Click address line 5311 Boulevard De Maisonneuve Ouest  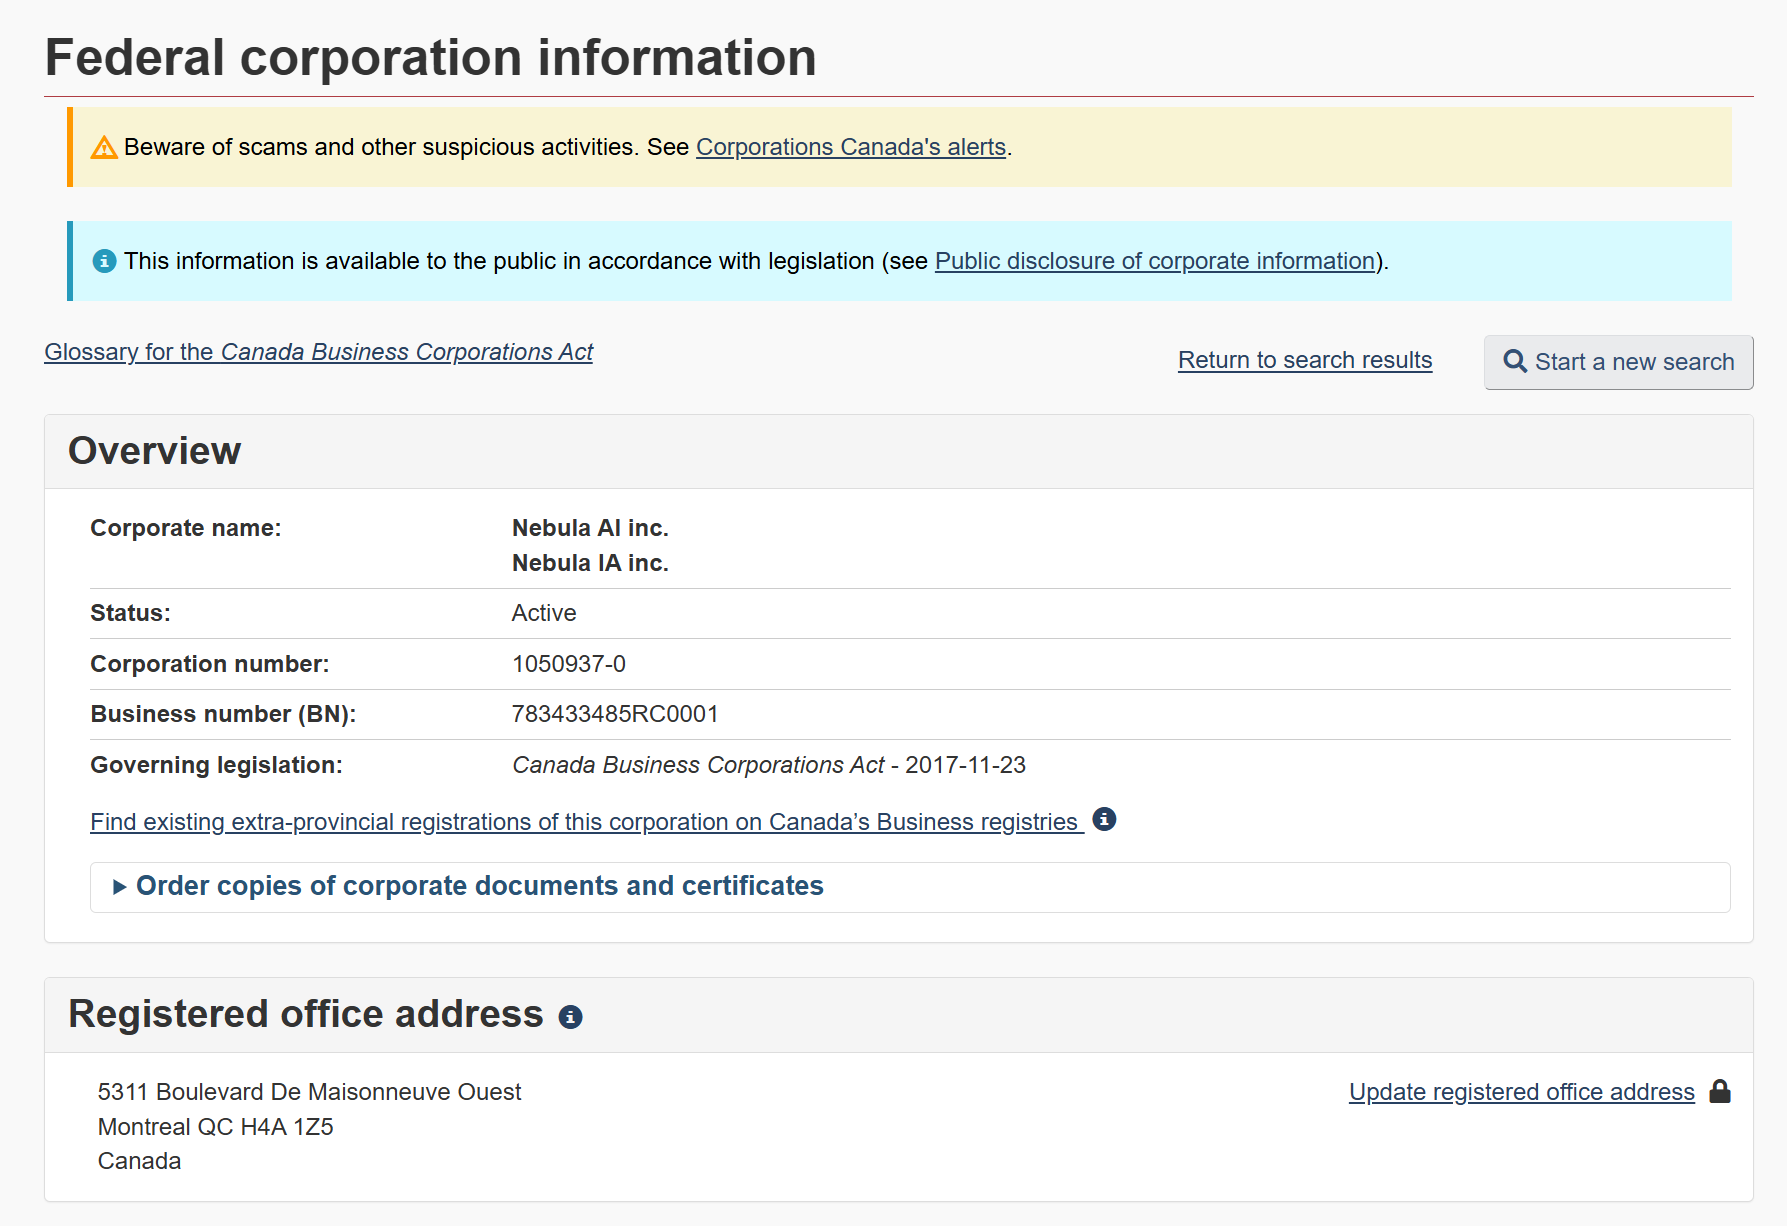pos(309,1092)
